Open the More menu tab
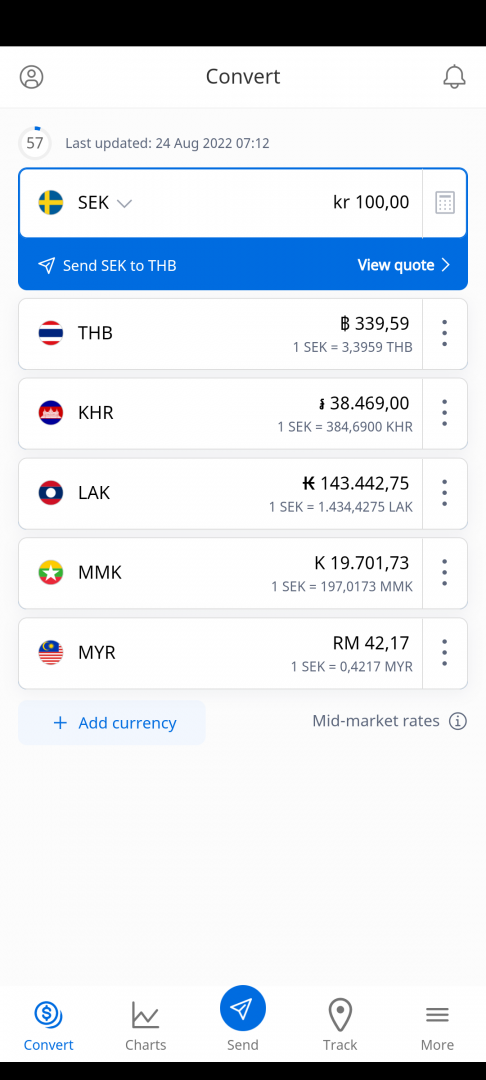This screenshot has width=486, height=1080. point(437,1026)
